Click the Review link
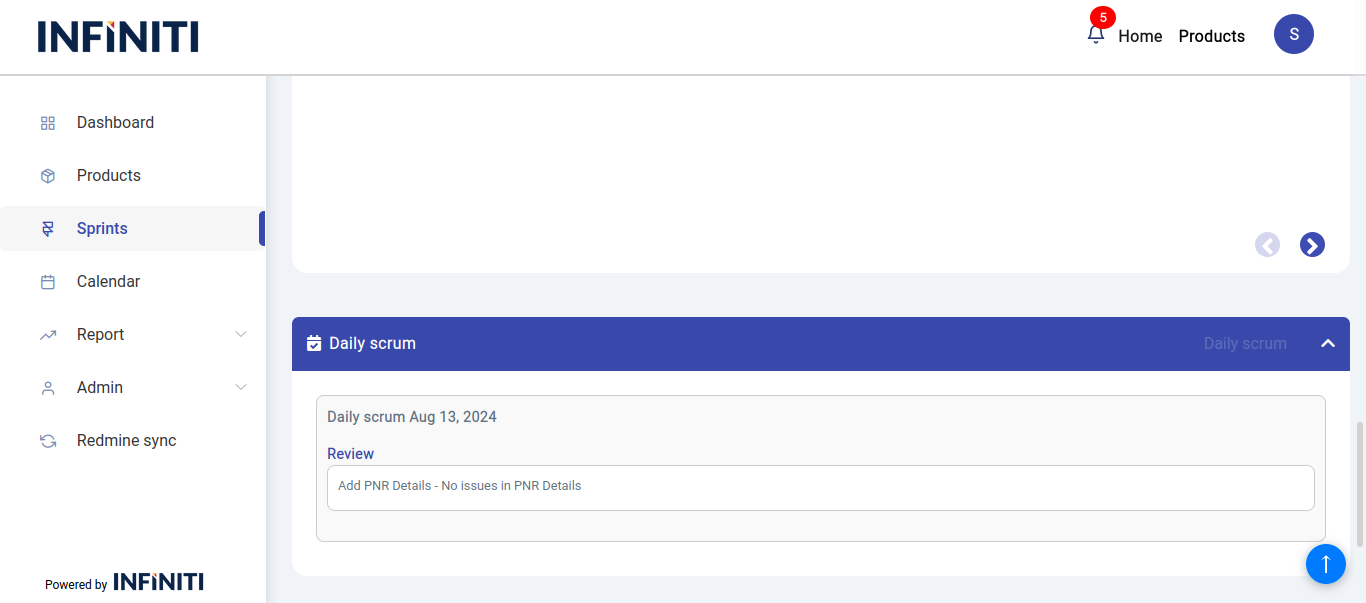1366x603 pixels. pos(350,454)
